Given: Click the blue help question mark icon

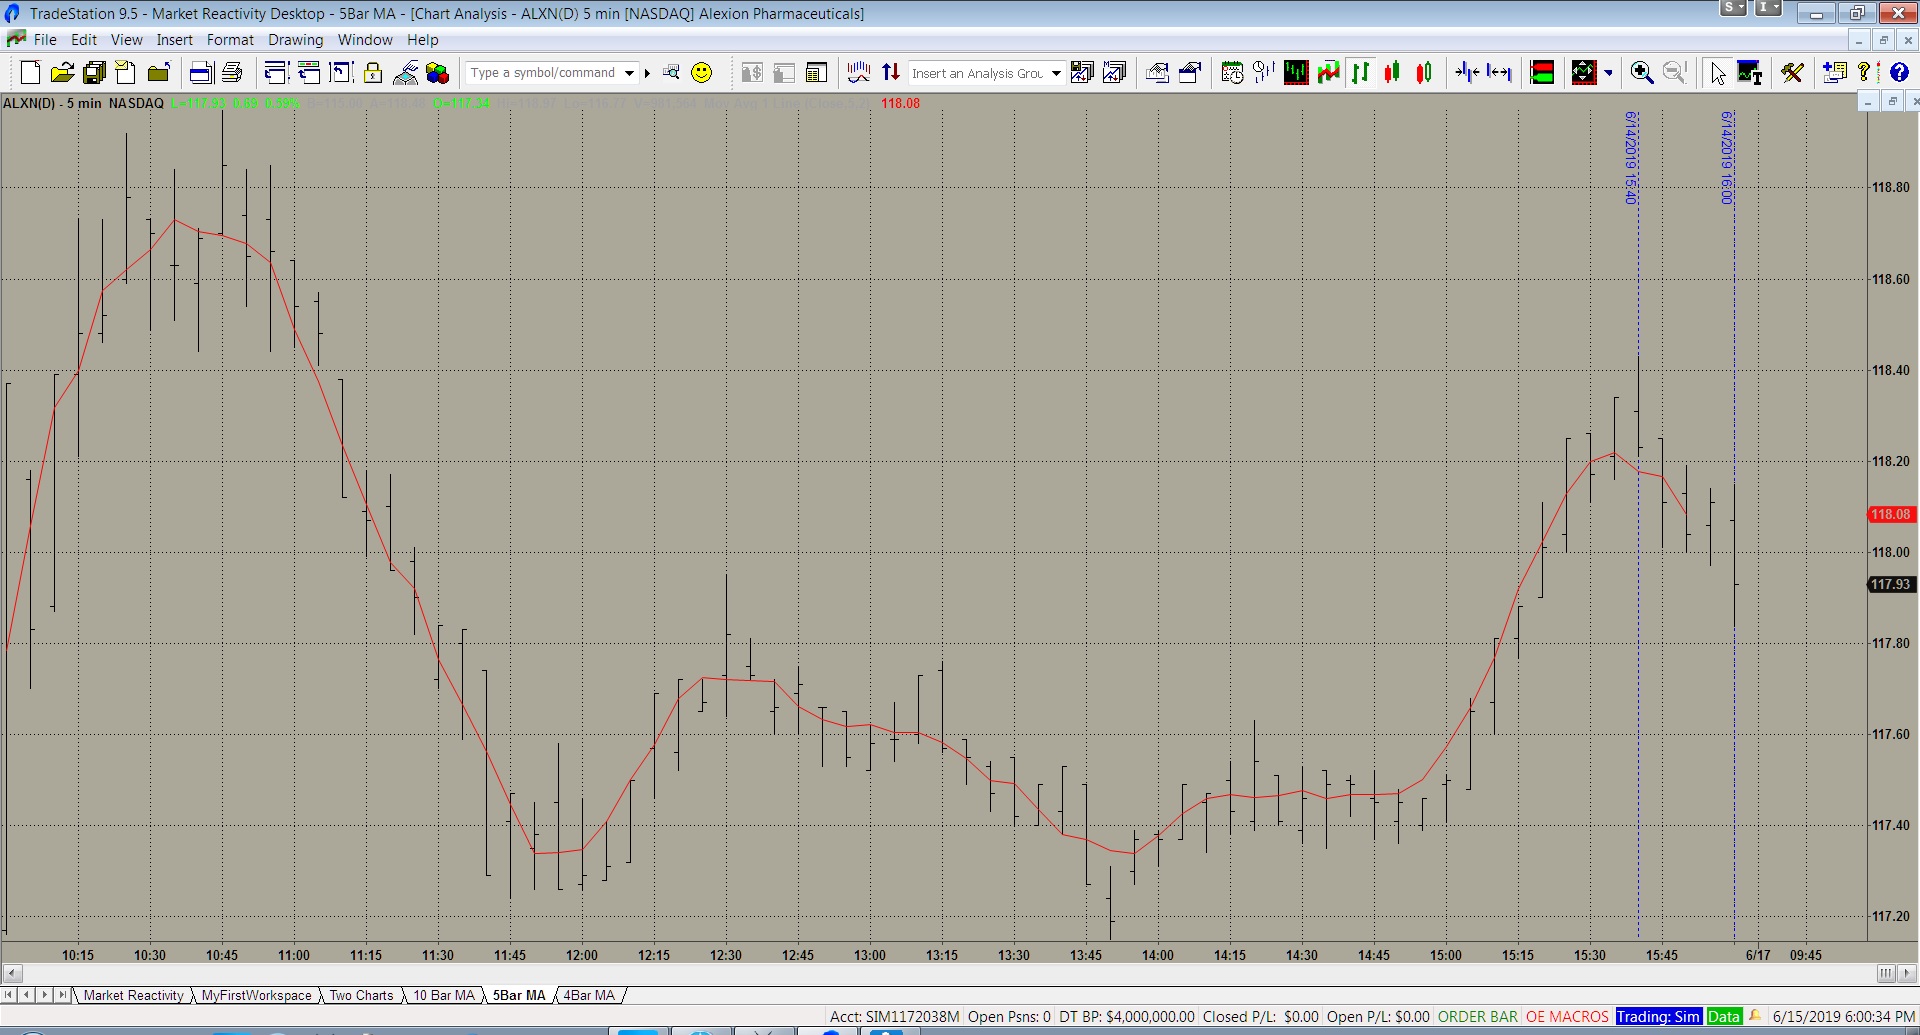Looking at the screenshot, I should pos(1898,72).
